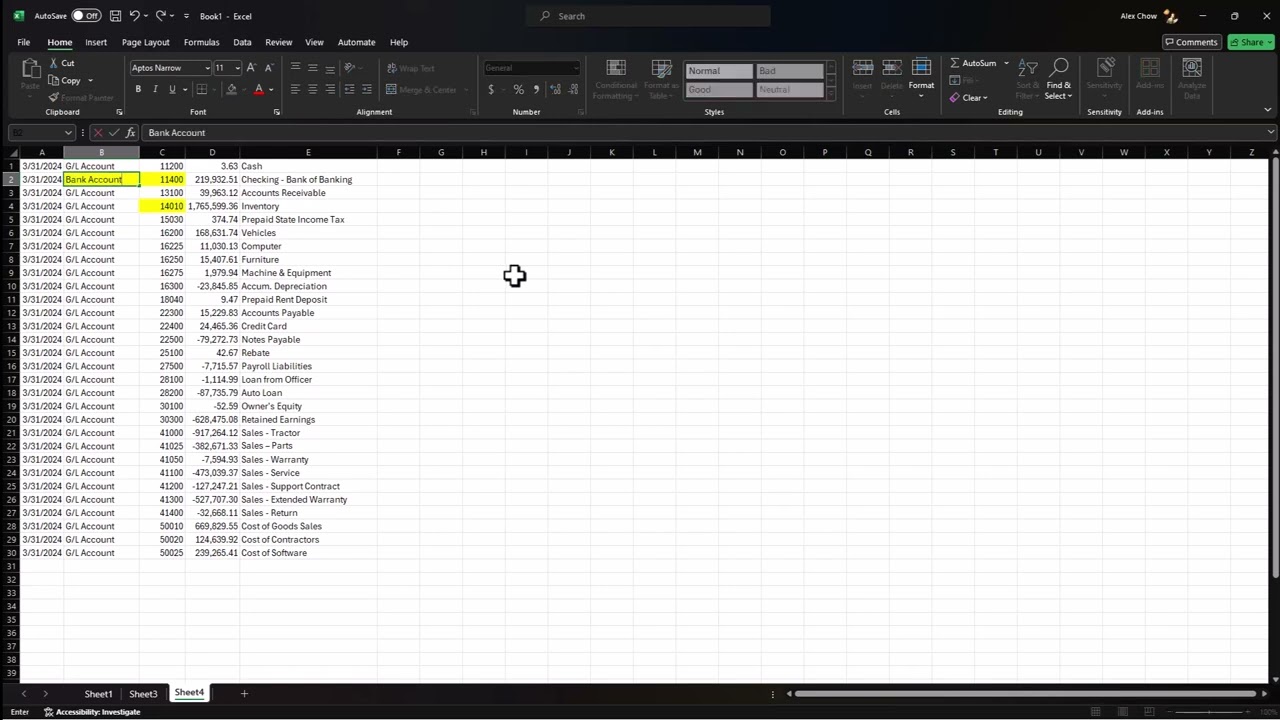Increase font size with the large A

[251, 68]
